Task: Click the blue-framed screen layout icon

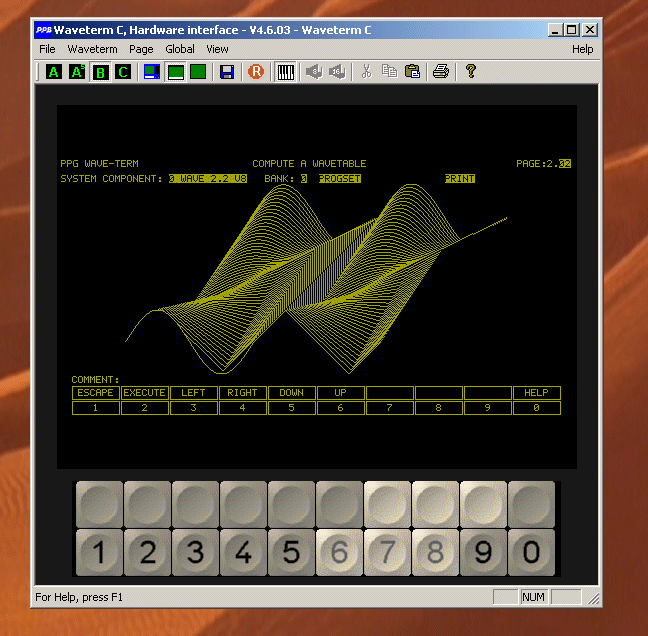Action: pos(152,72)
